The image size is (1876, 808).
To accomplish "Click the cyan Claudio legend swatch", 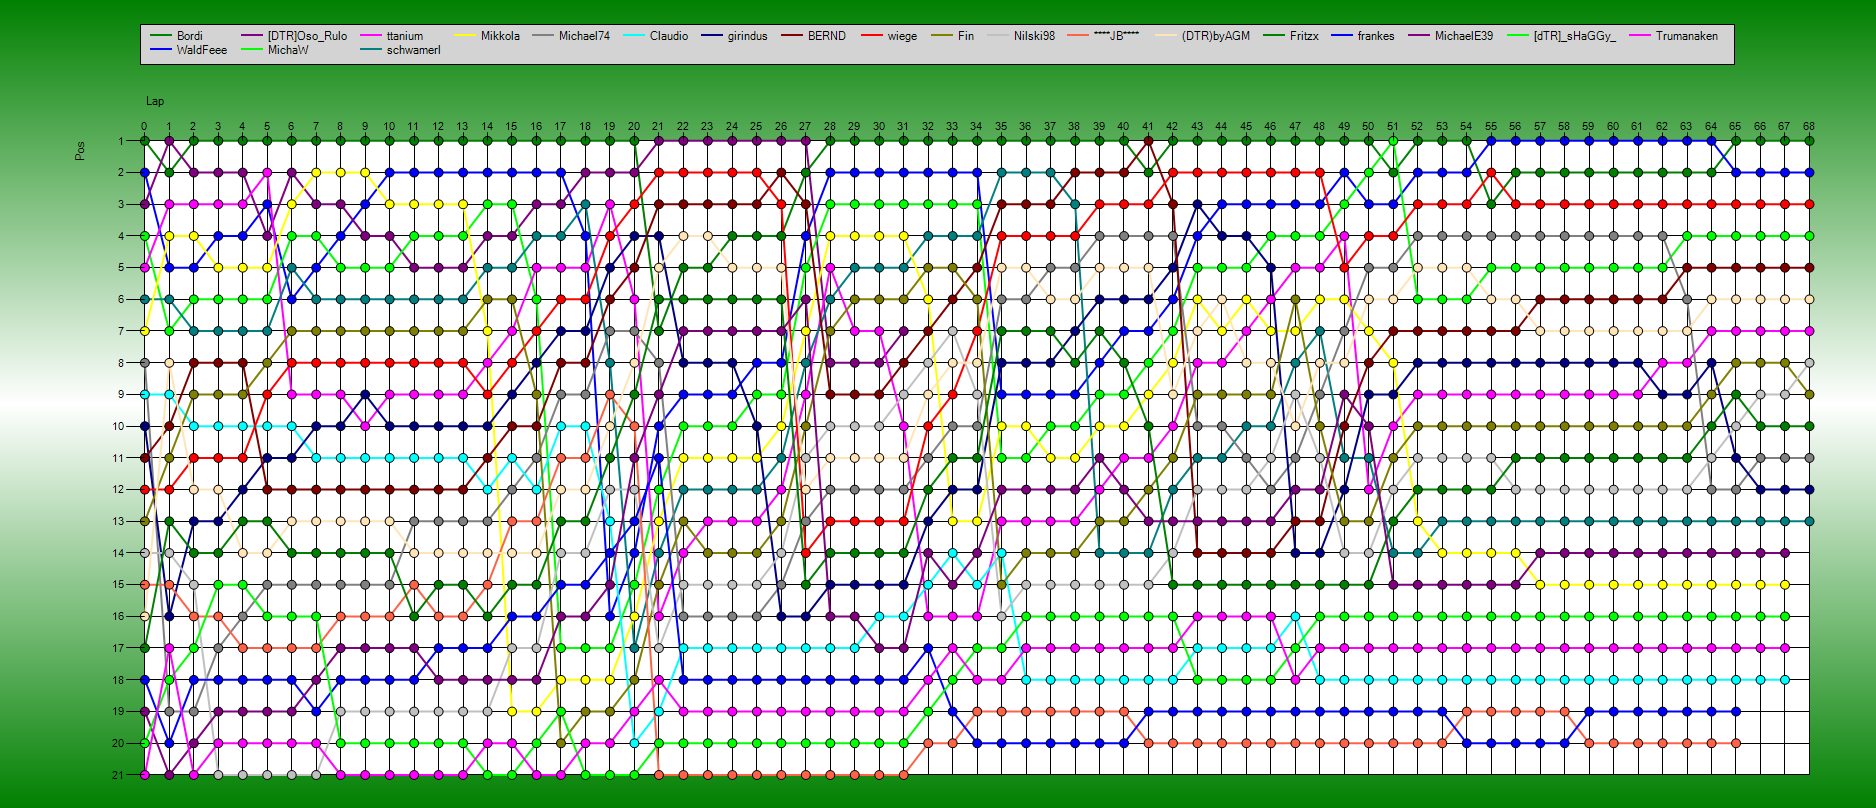I will [x=632, y=36].
